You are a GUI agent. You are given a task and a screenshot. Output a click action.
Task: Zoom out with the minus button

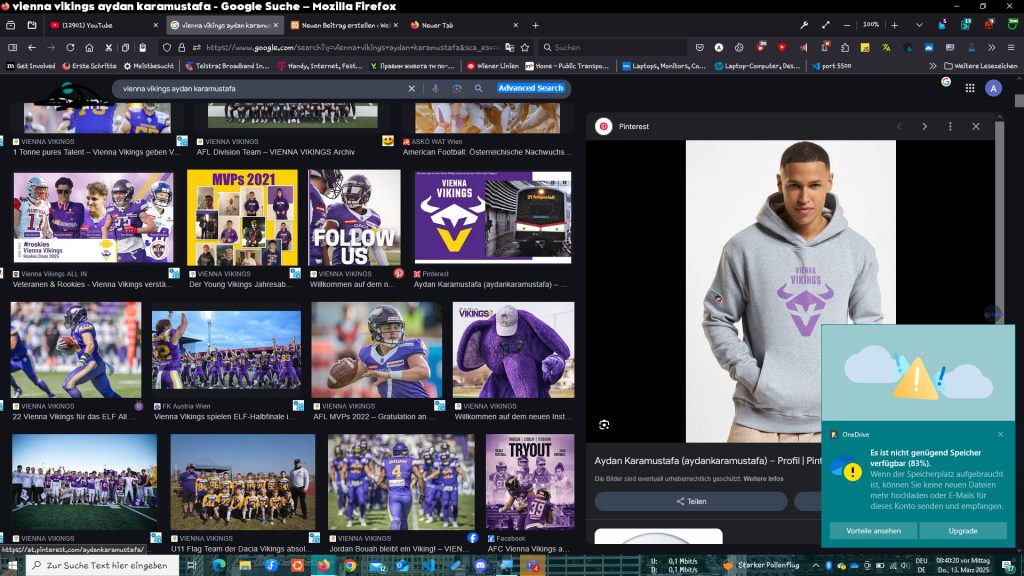tap(846, 25)
